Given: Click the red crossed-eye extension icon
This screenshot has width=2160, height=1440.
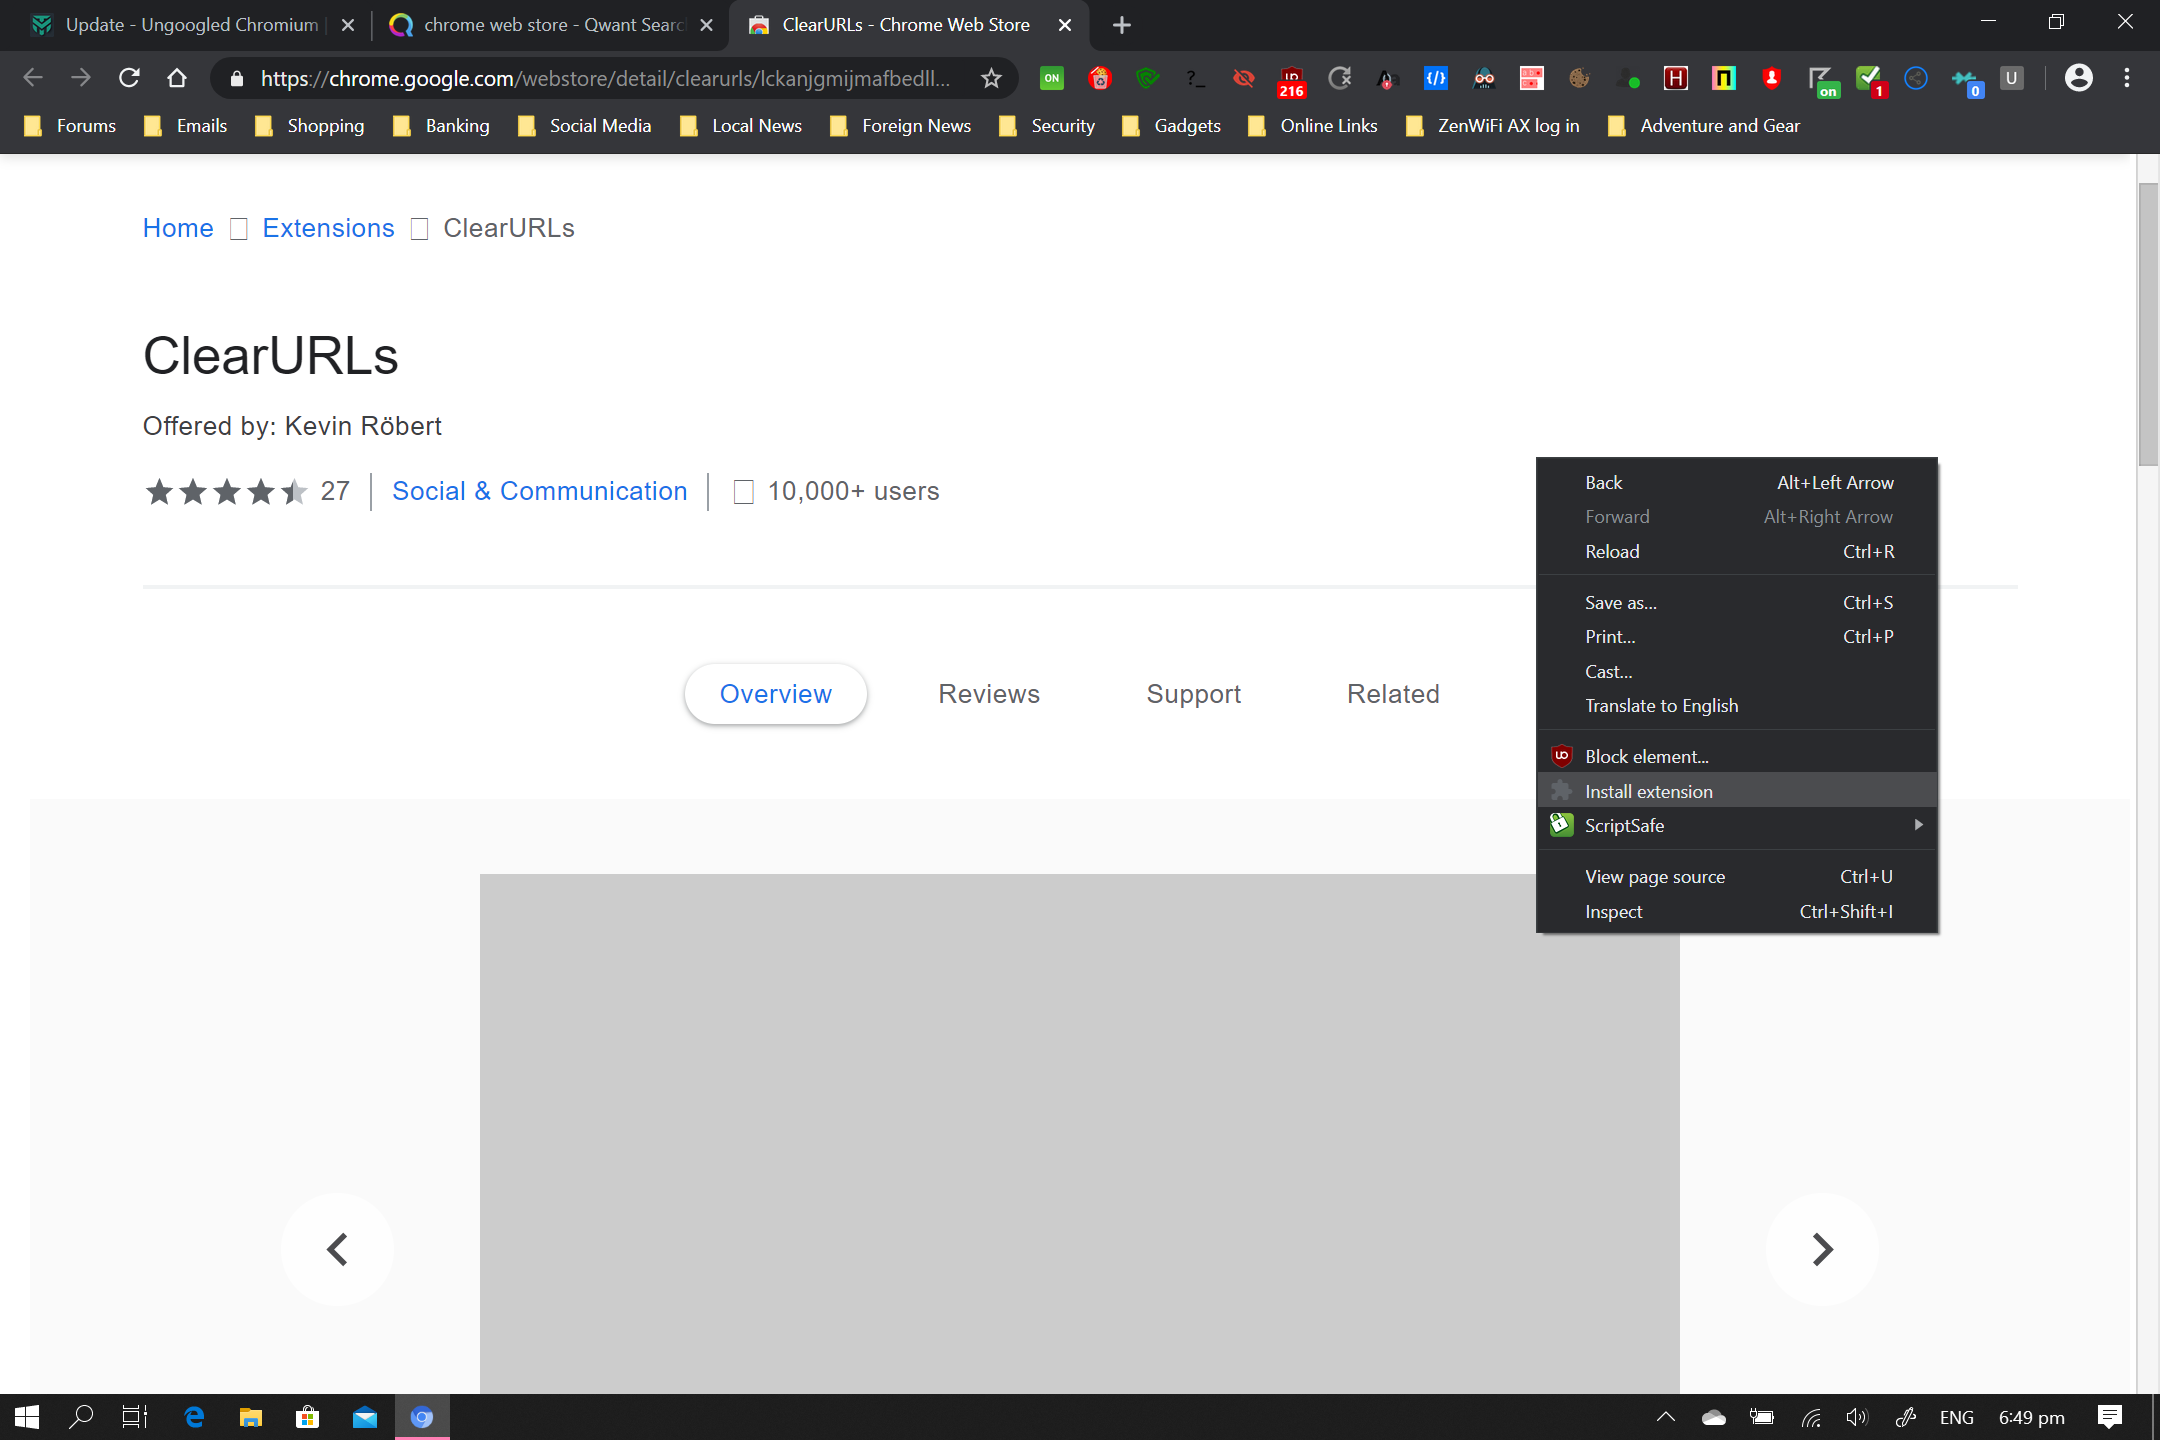Looking at the screenshot, I should point(1243,78).
